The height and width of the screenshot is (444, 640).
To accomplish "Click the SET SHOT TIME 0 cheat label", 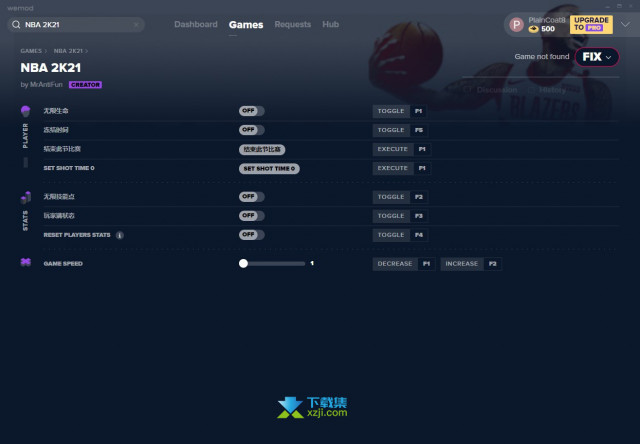I will (x=69, y=168).
